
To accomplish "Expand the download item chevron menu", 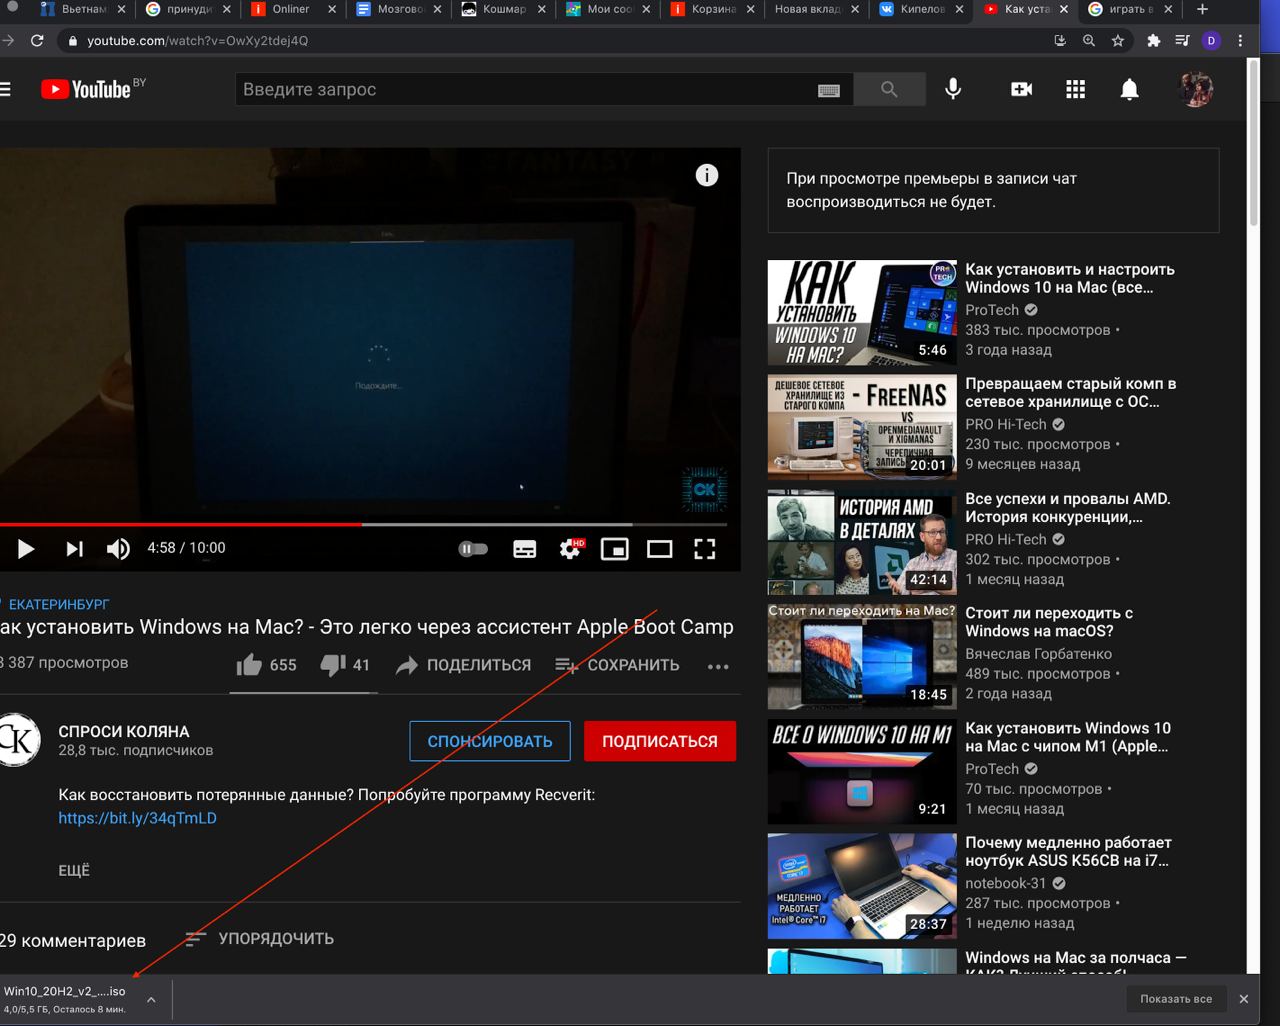I will click(151, 999).
